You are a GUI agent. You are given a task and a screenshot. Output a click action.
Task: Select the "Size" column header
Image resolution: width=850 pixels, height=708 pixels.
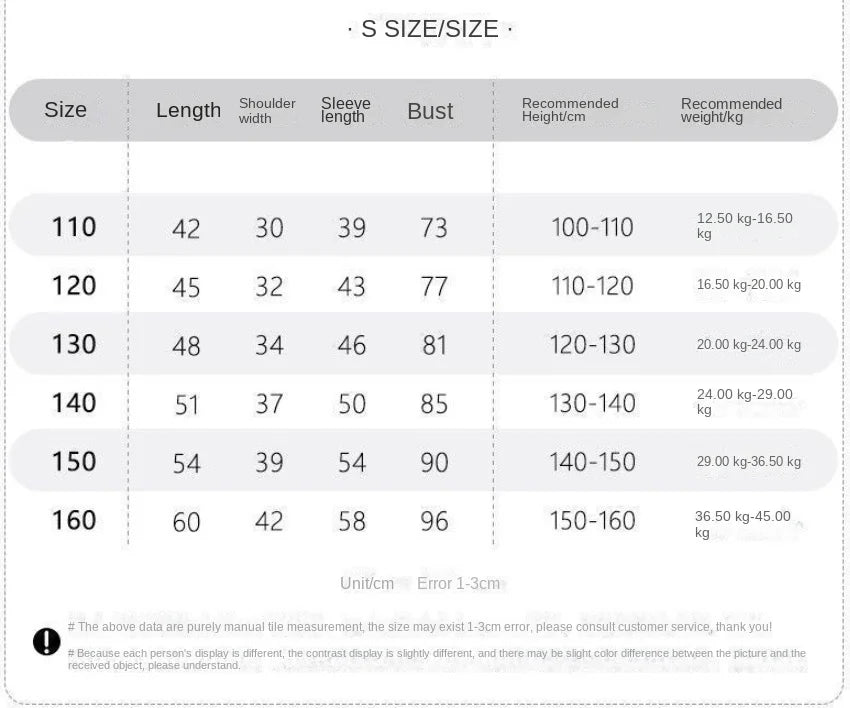click(x=66, y=110)
